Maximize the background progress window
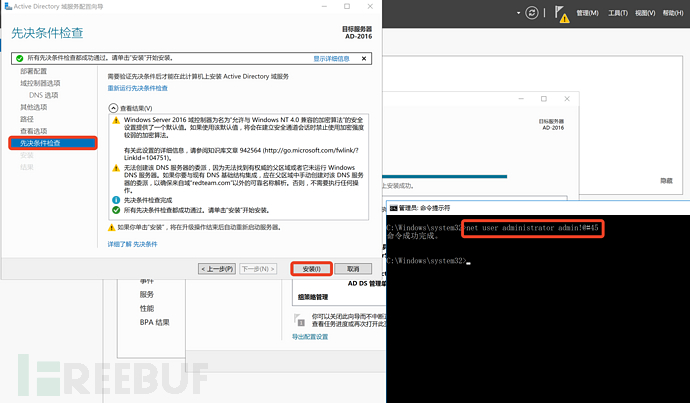This screenshot has width=690, height=403. (x=544, y=99)
